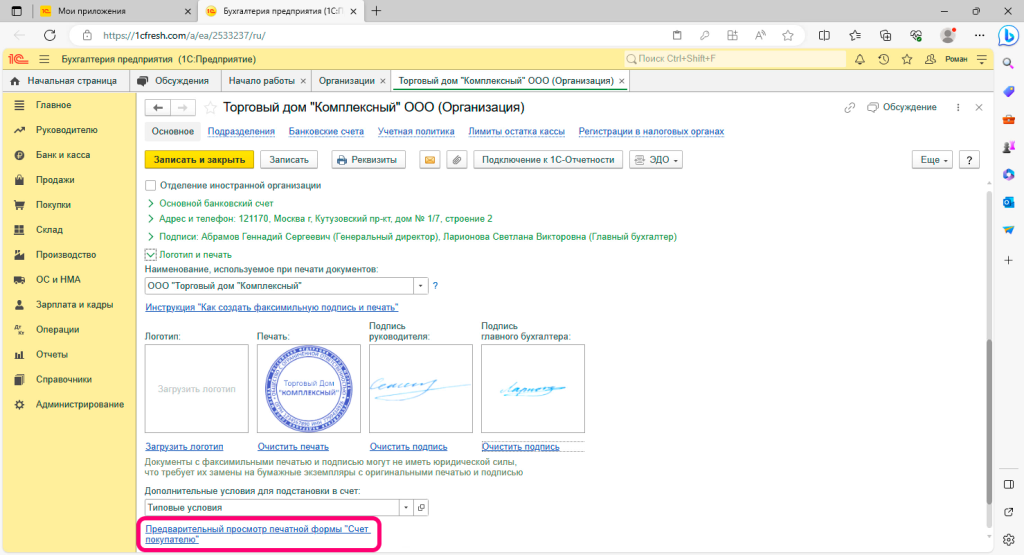Open the Учетная политика form tab

point(416,132)
